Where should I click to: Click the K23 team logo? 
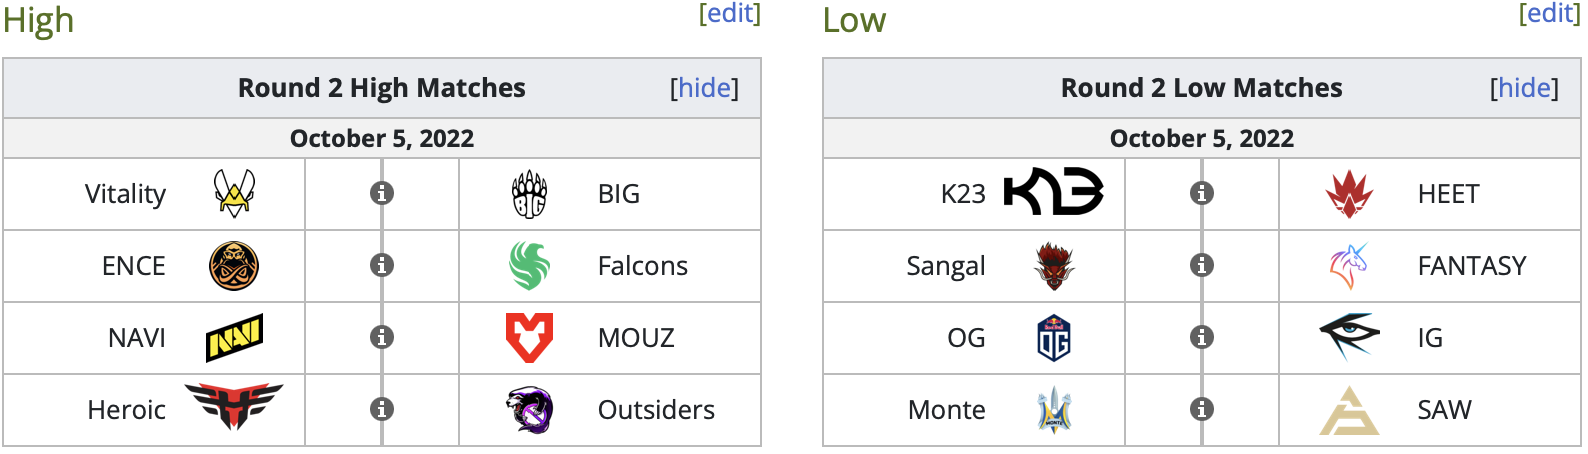tap(1053, 192)
